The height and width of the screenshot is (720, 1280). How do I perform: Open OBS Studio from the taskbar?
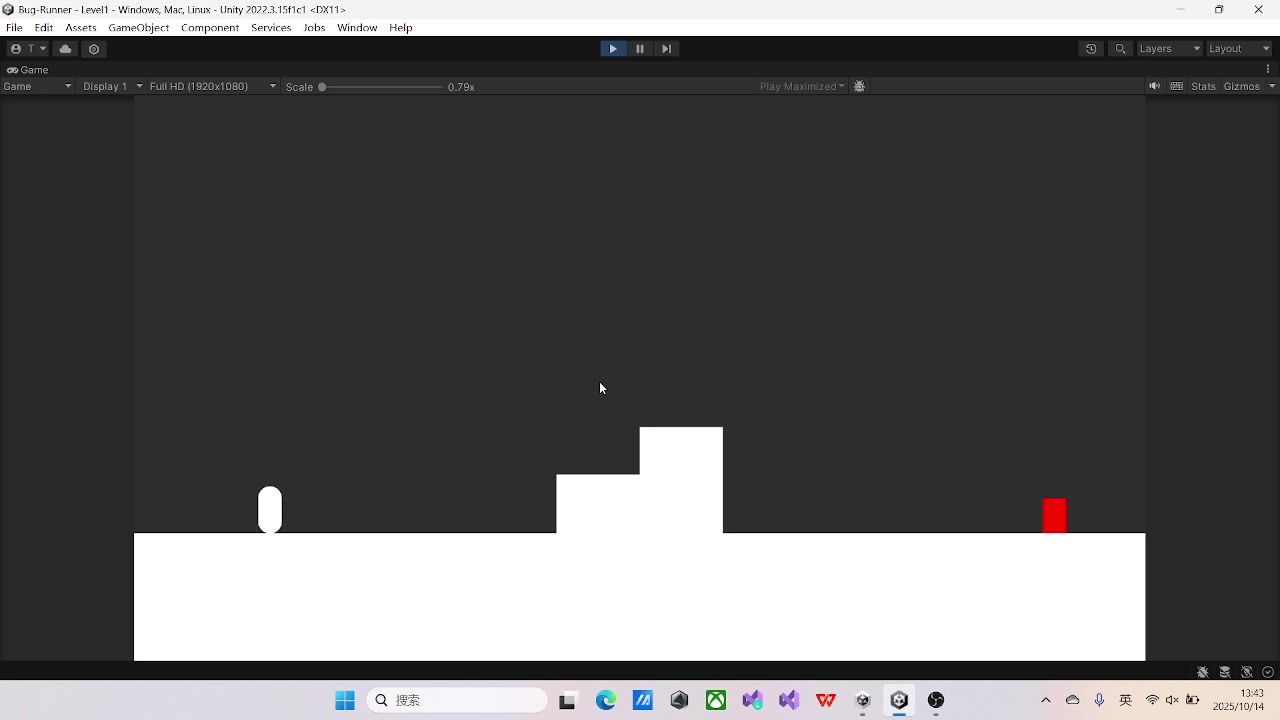point(936,701)
